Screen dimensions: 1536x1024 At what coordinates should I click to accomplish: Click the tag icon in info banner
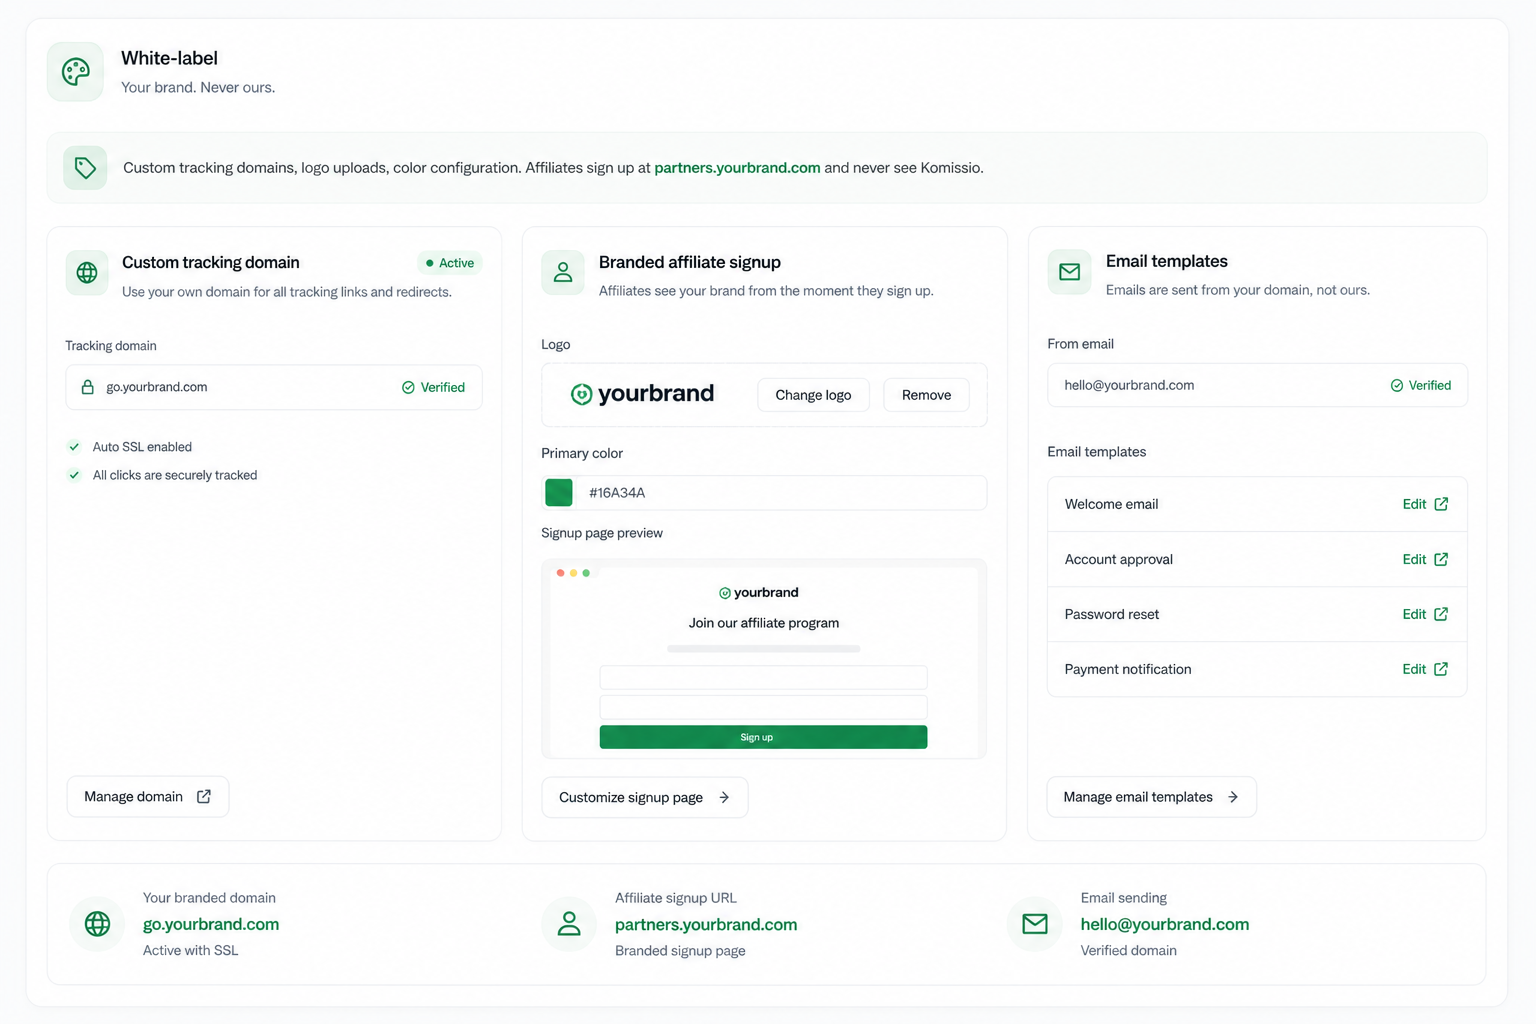85,167
